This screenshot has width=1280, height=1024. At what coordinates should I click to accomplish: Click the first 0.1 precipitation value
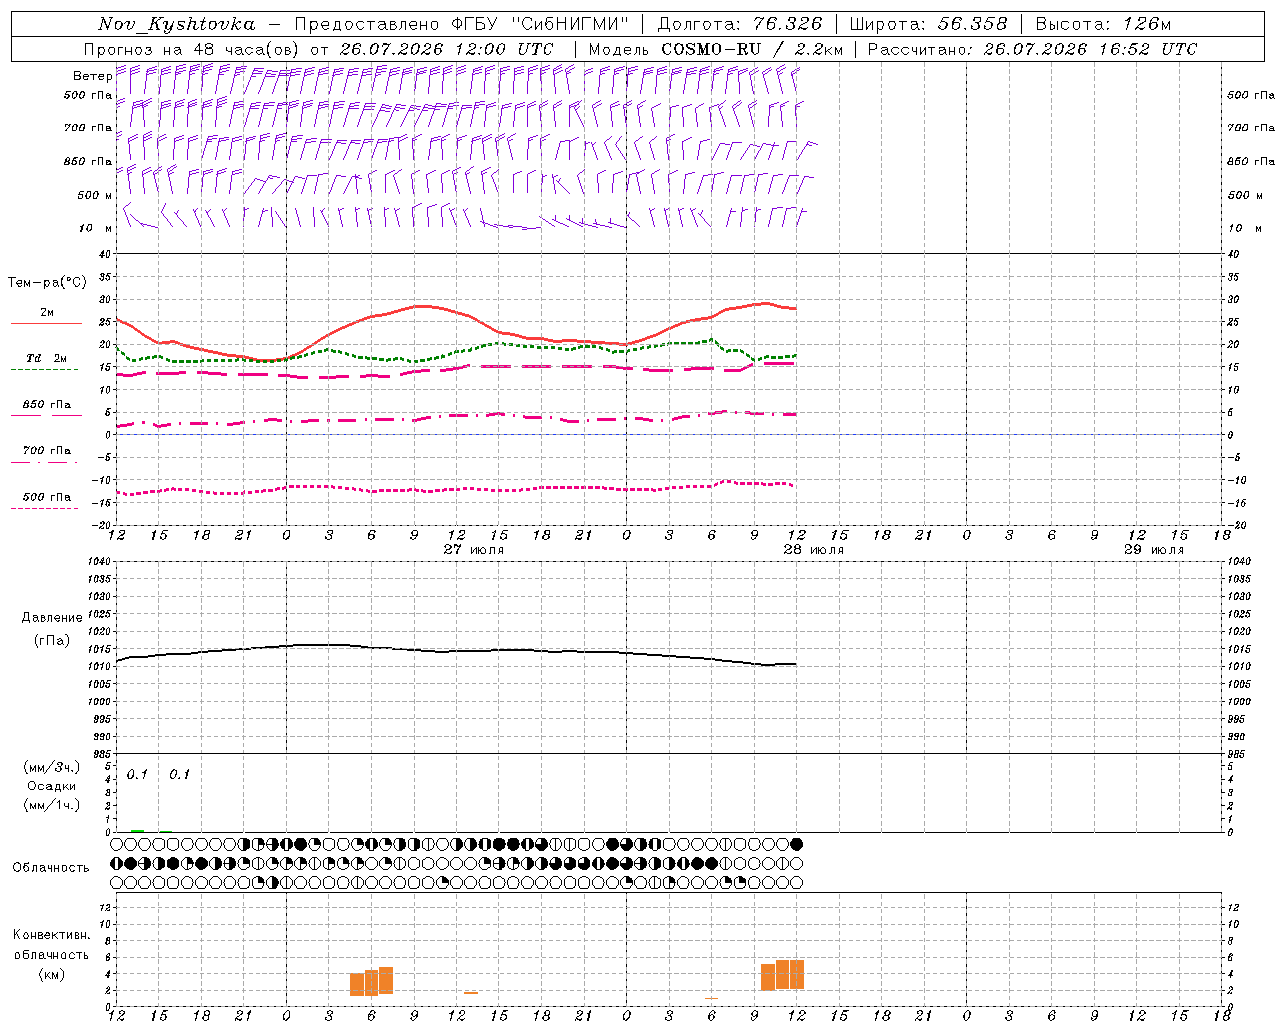(x=137, y=774)
